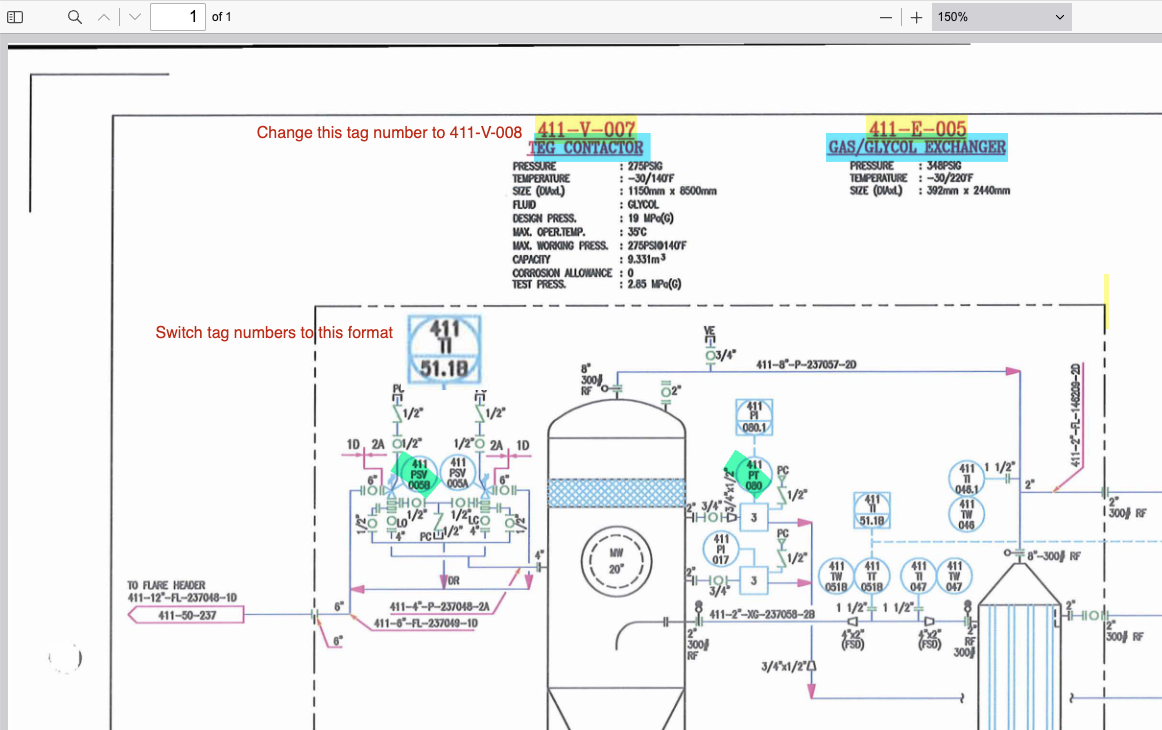
Task: Zoom in using the plus button
Action: (x=916, y=17)
